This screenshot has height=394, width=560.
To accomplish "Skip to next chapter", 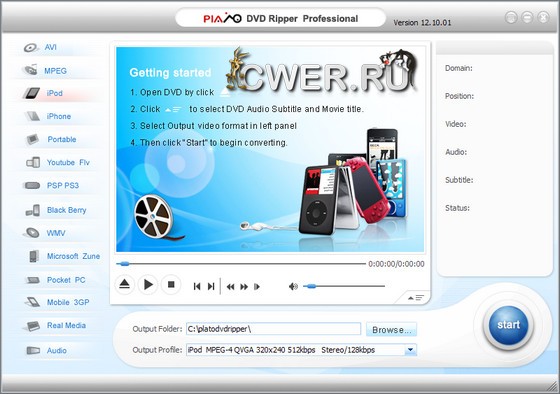I will point(211,286).
